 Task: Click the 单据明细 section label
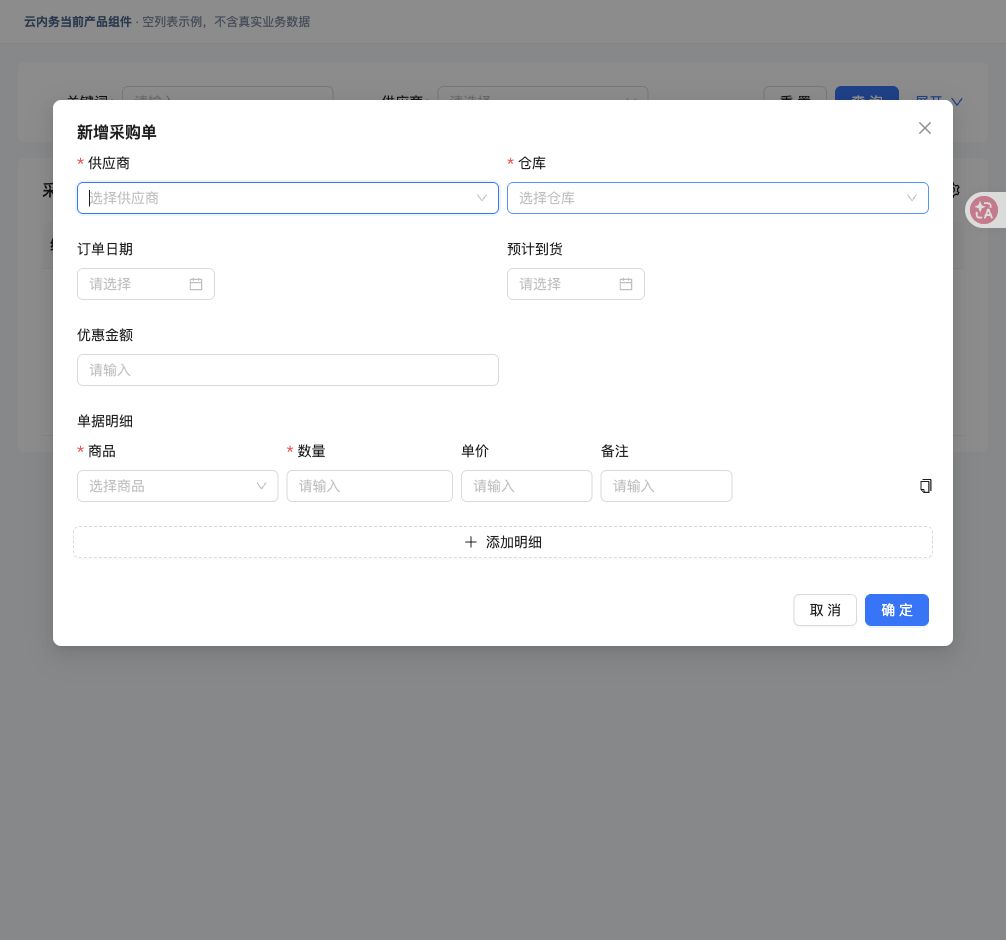(105, 421)
